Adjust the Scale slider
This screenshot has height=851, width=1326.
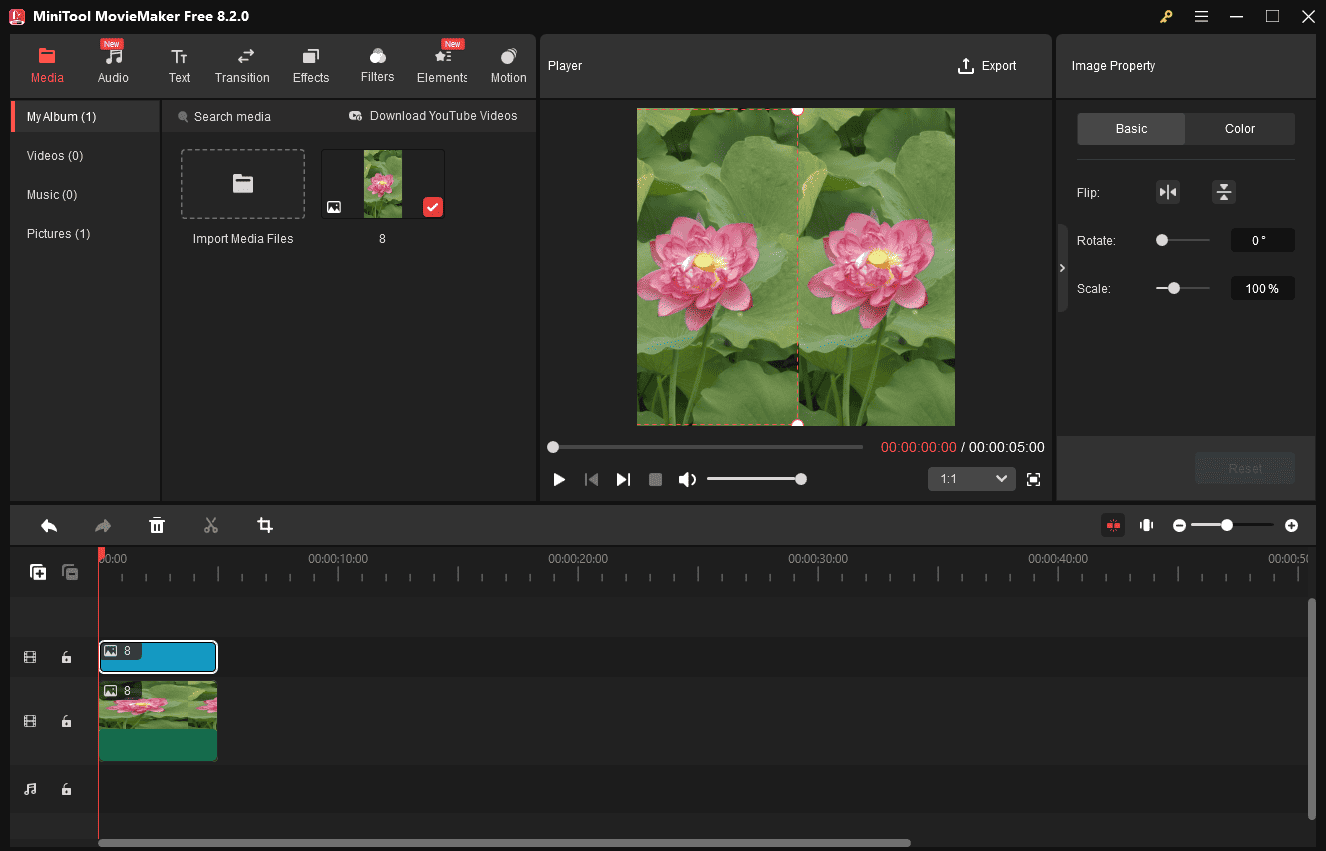(x=1183, y=288)
